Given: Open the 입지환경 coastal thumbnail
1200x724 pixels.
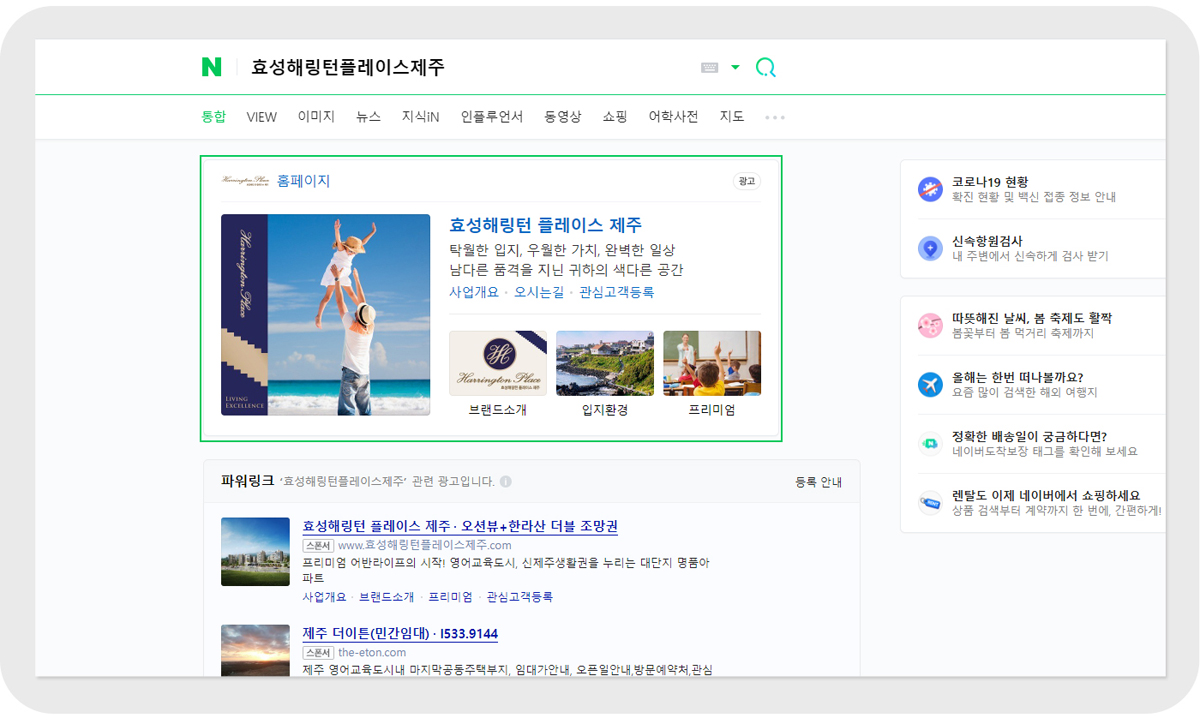Looking at the screenshot, I should 605,363.
